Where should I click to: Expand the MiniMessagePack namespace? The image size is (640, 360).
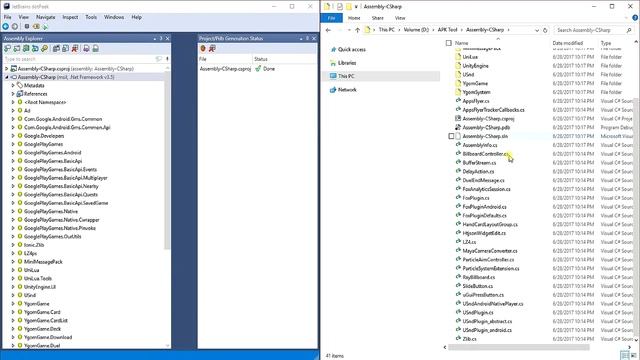(13, 262)
